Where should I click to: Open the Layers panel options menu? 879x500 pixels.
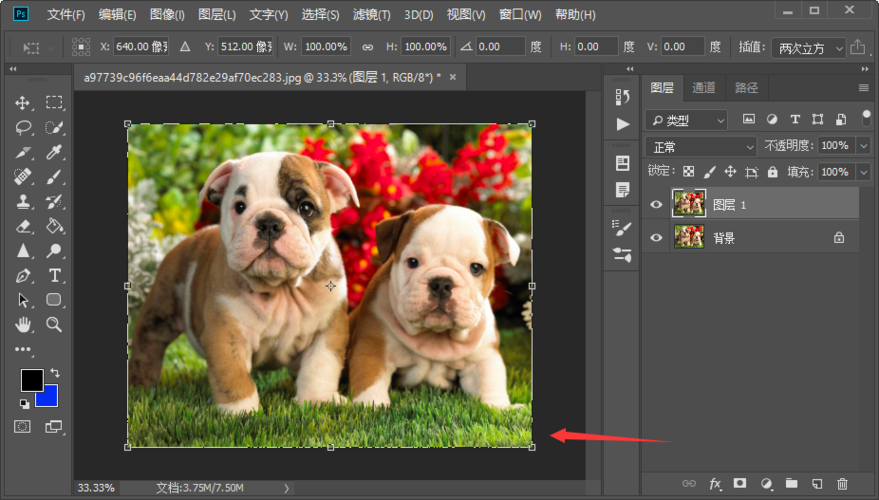tap(863, 87)
